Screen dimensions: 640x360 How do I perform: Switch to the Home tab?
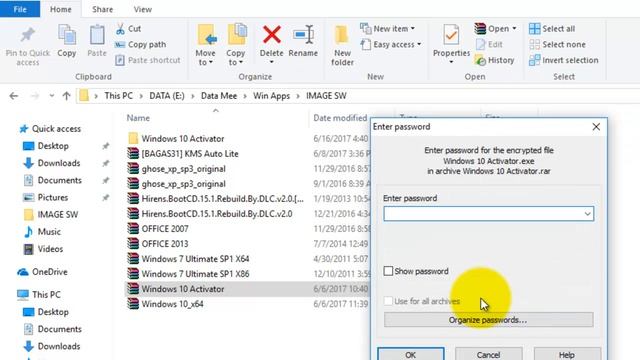pyautogui.click(x=61, y=9)
